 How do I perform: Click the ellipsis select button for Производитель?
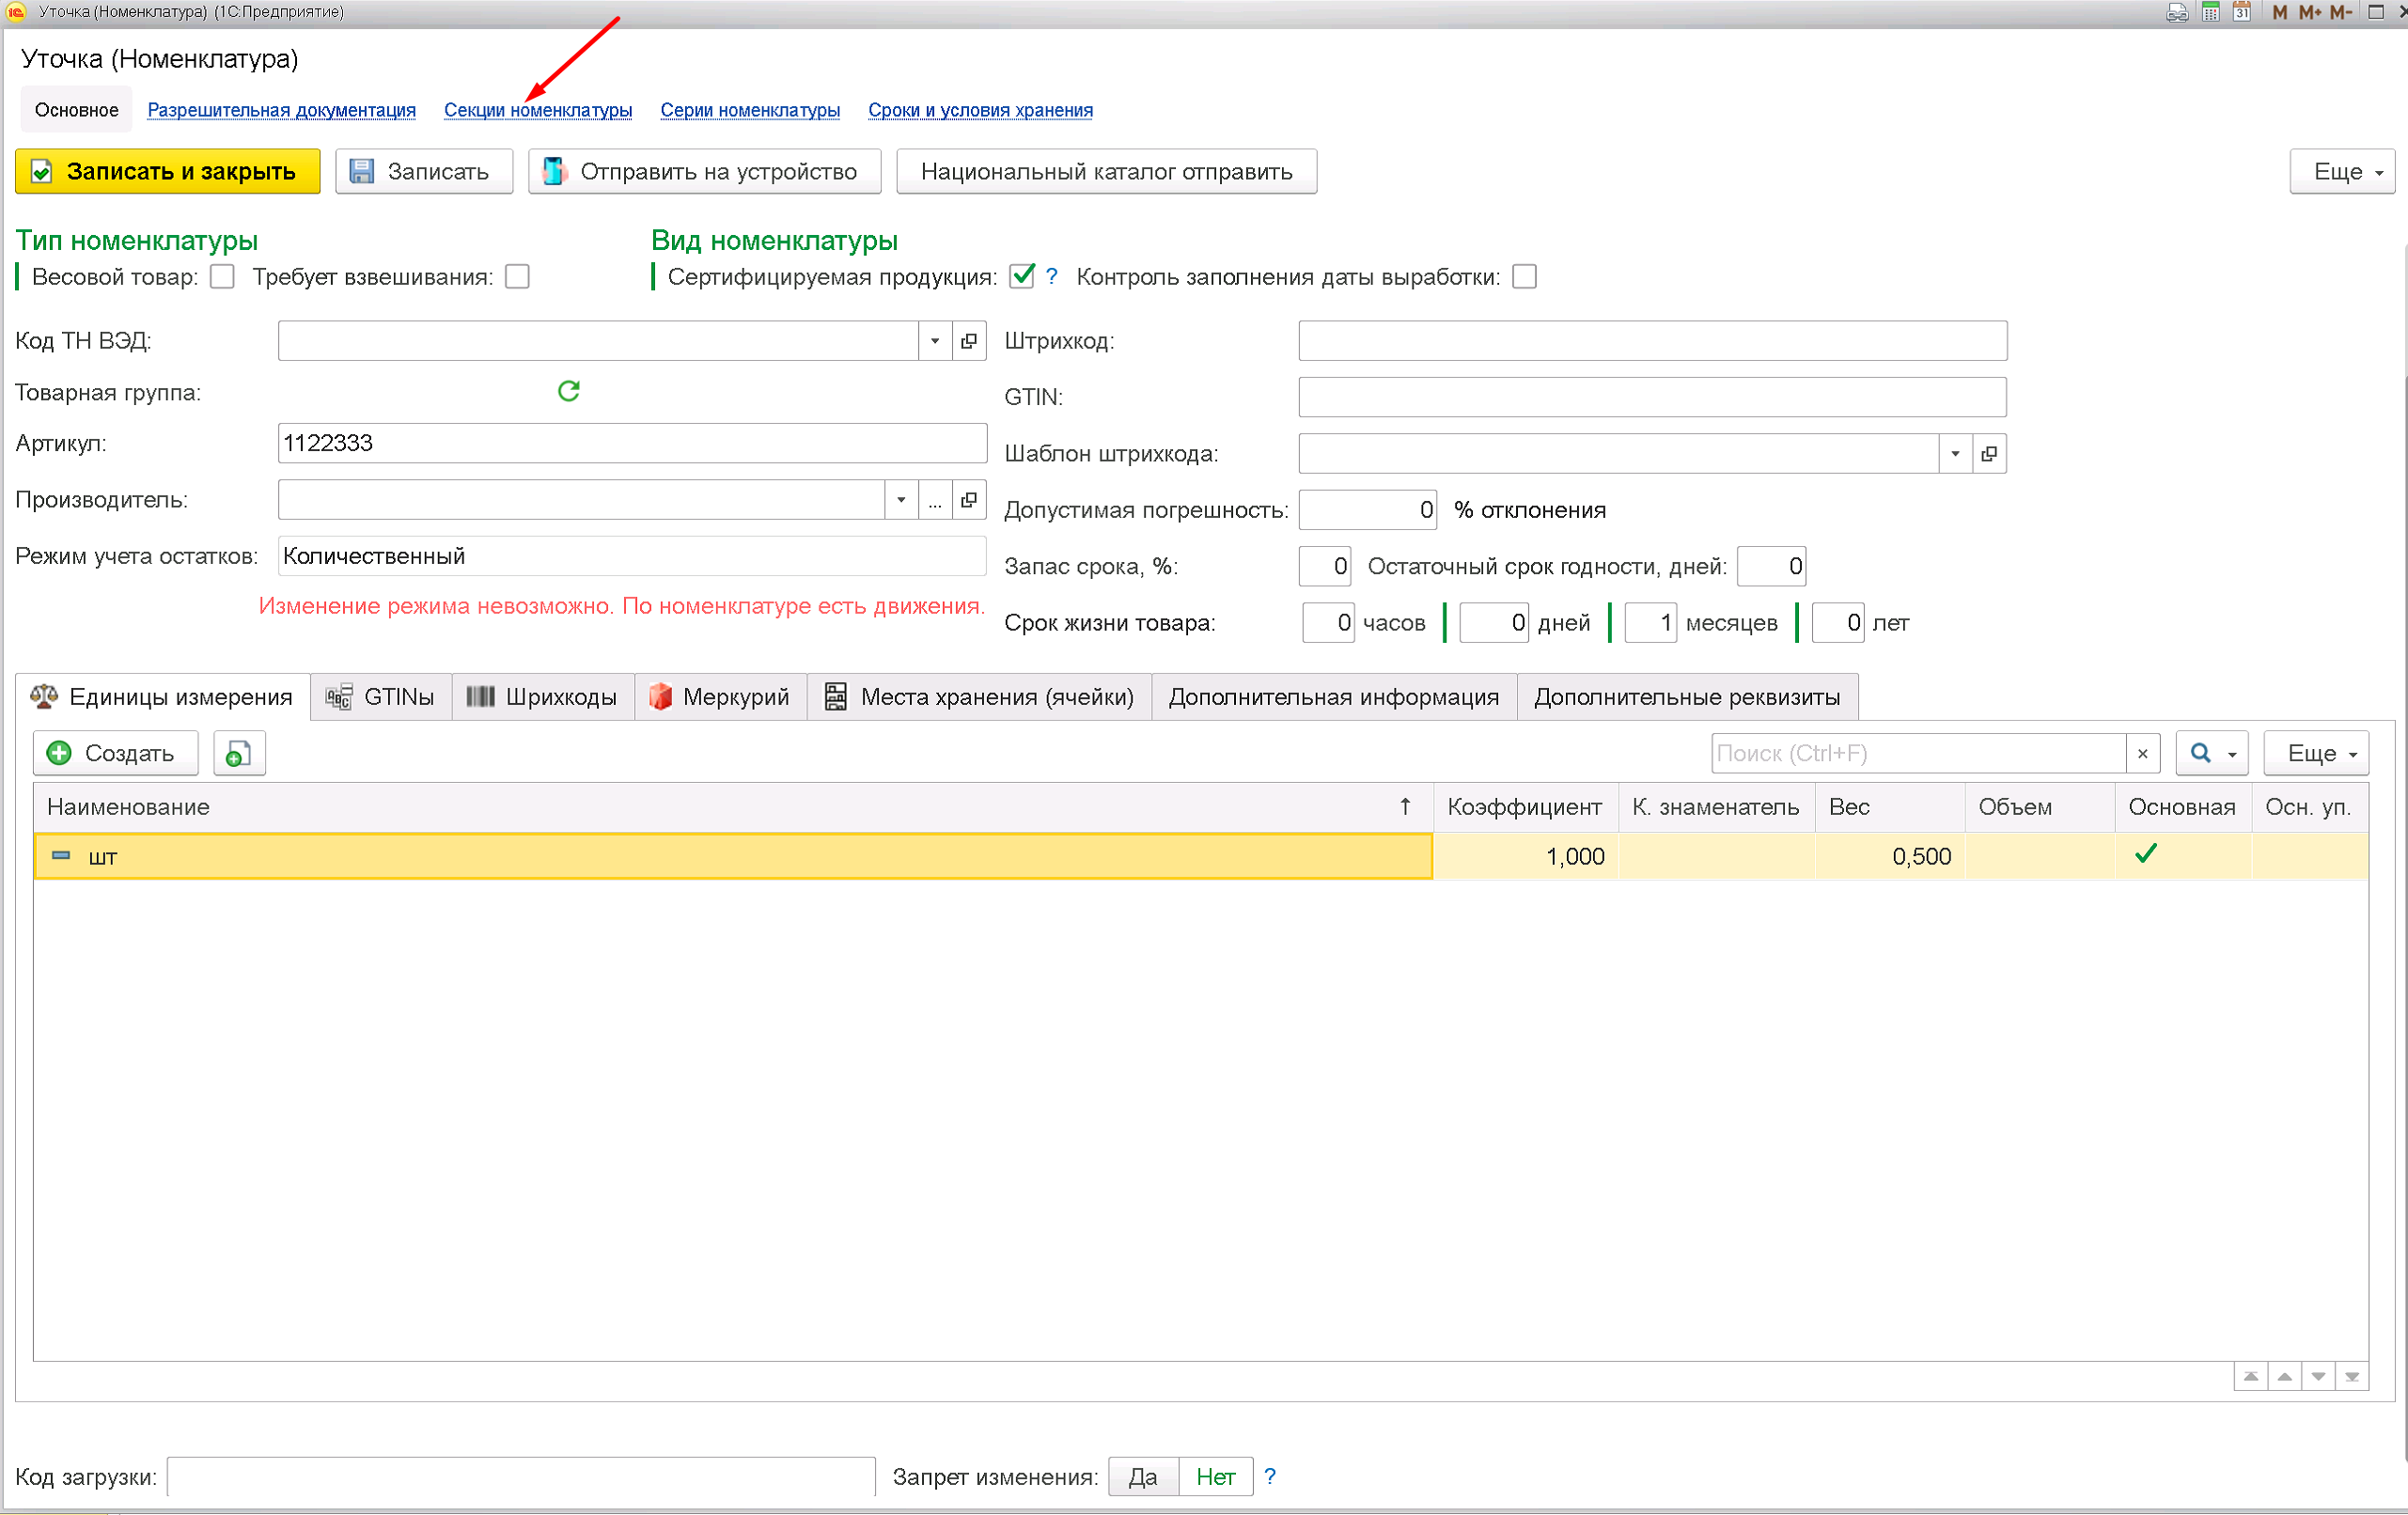point(935,500)
